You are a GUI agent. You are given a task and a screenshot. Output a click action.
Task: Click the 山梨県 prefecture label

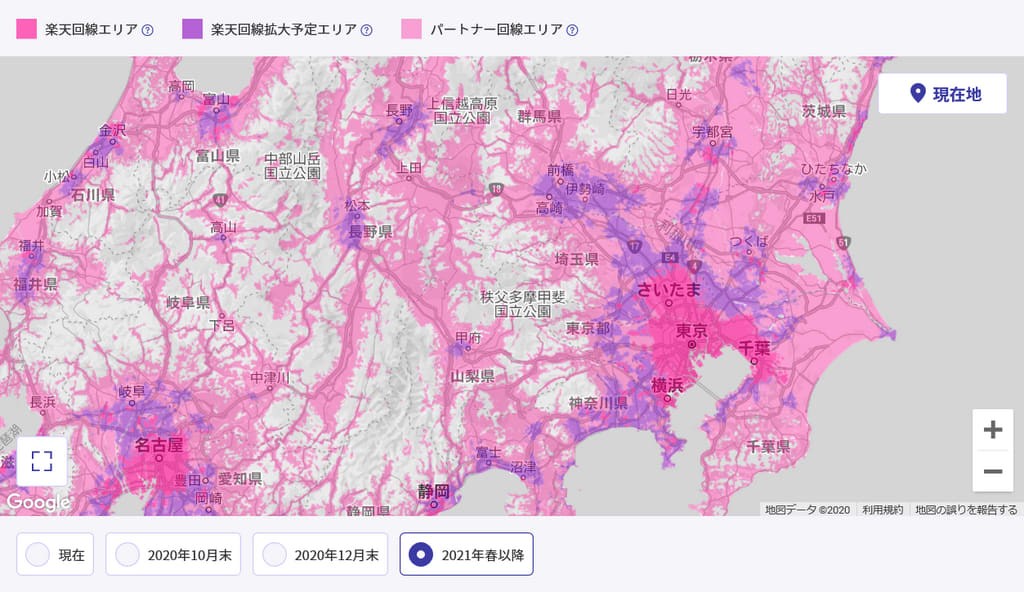[x=473, y=376]
